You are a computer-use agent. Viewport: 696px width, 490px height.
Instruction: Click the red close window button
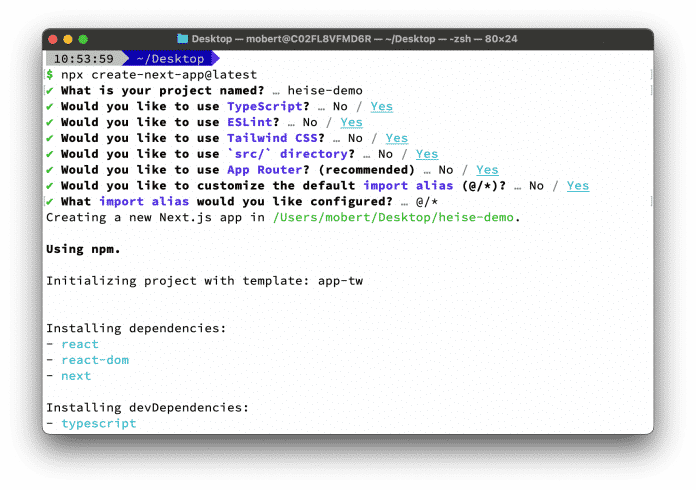pyautogui.click(x=53, y=39)
